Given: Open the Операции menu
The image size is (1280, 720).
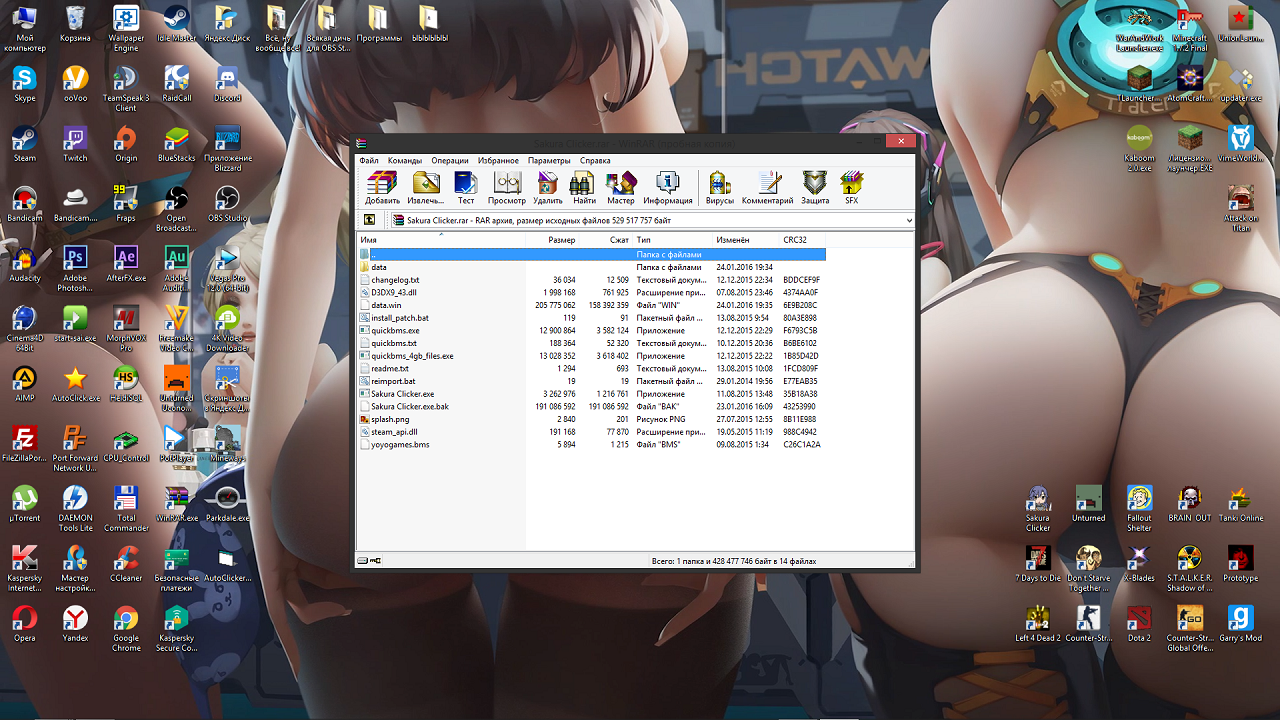Looking at the screenshot, I should [450, 160].
